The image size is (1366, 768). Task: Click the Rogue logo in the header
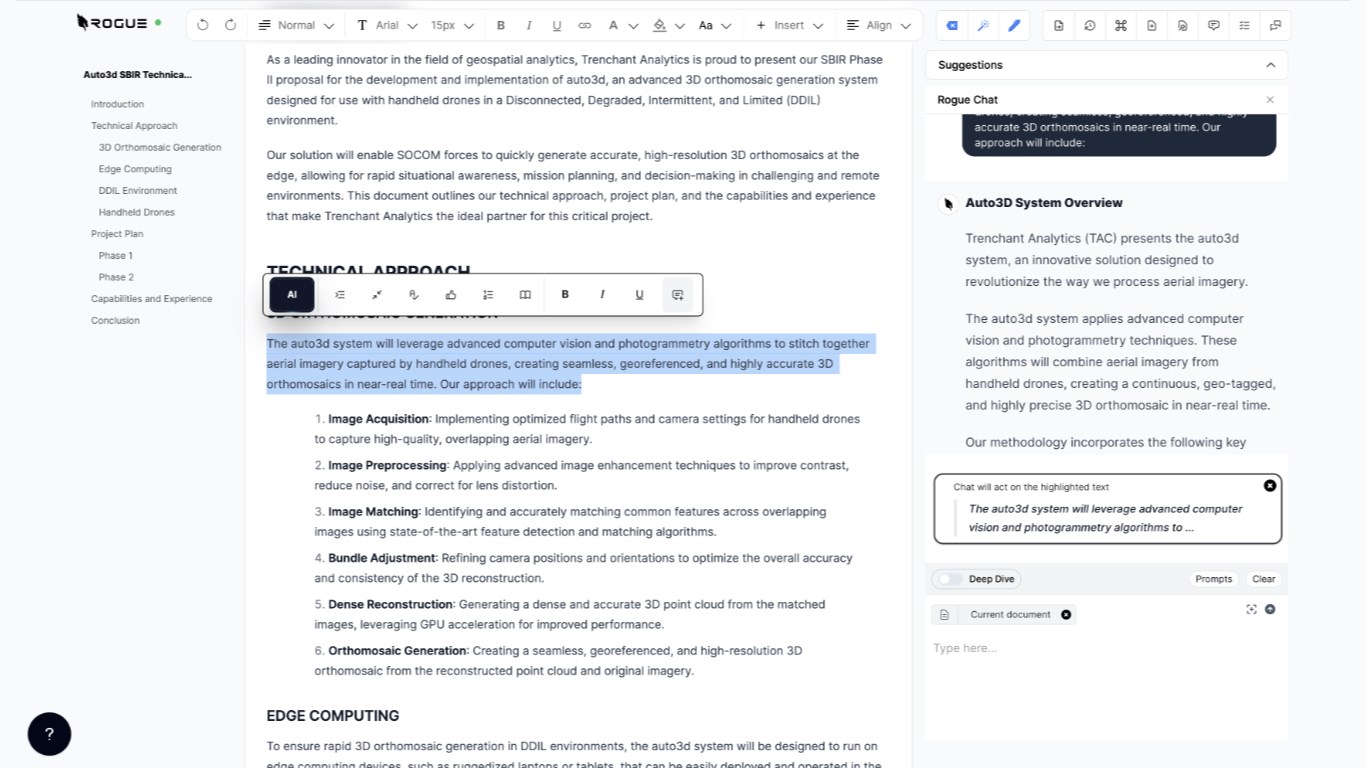pyautogui.click(x=113, y=22)
